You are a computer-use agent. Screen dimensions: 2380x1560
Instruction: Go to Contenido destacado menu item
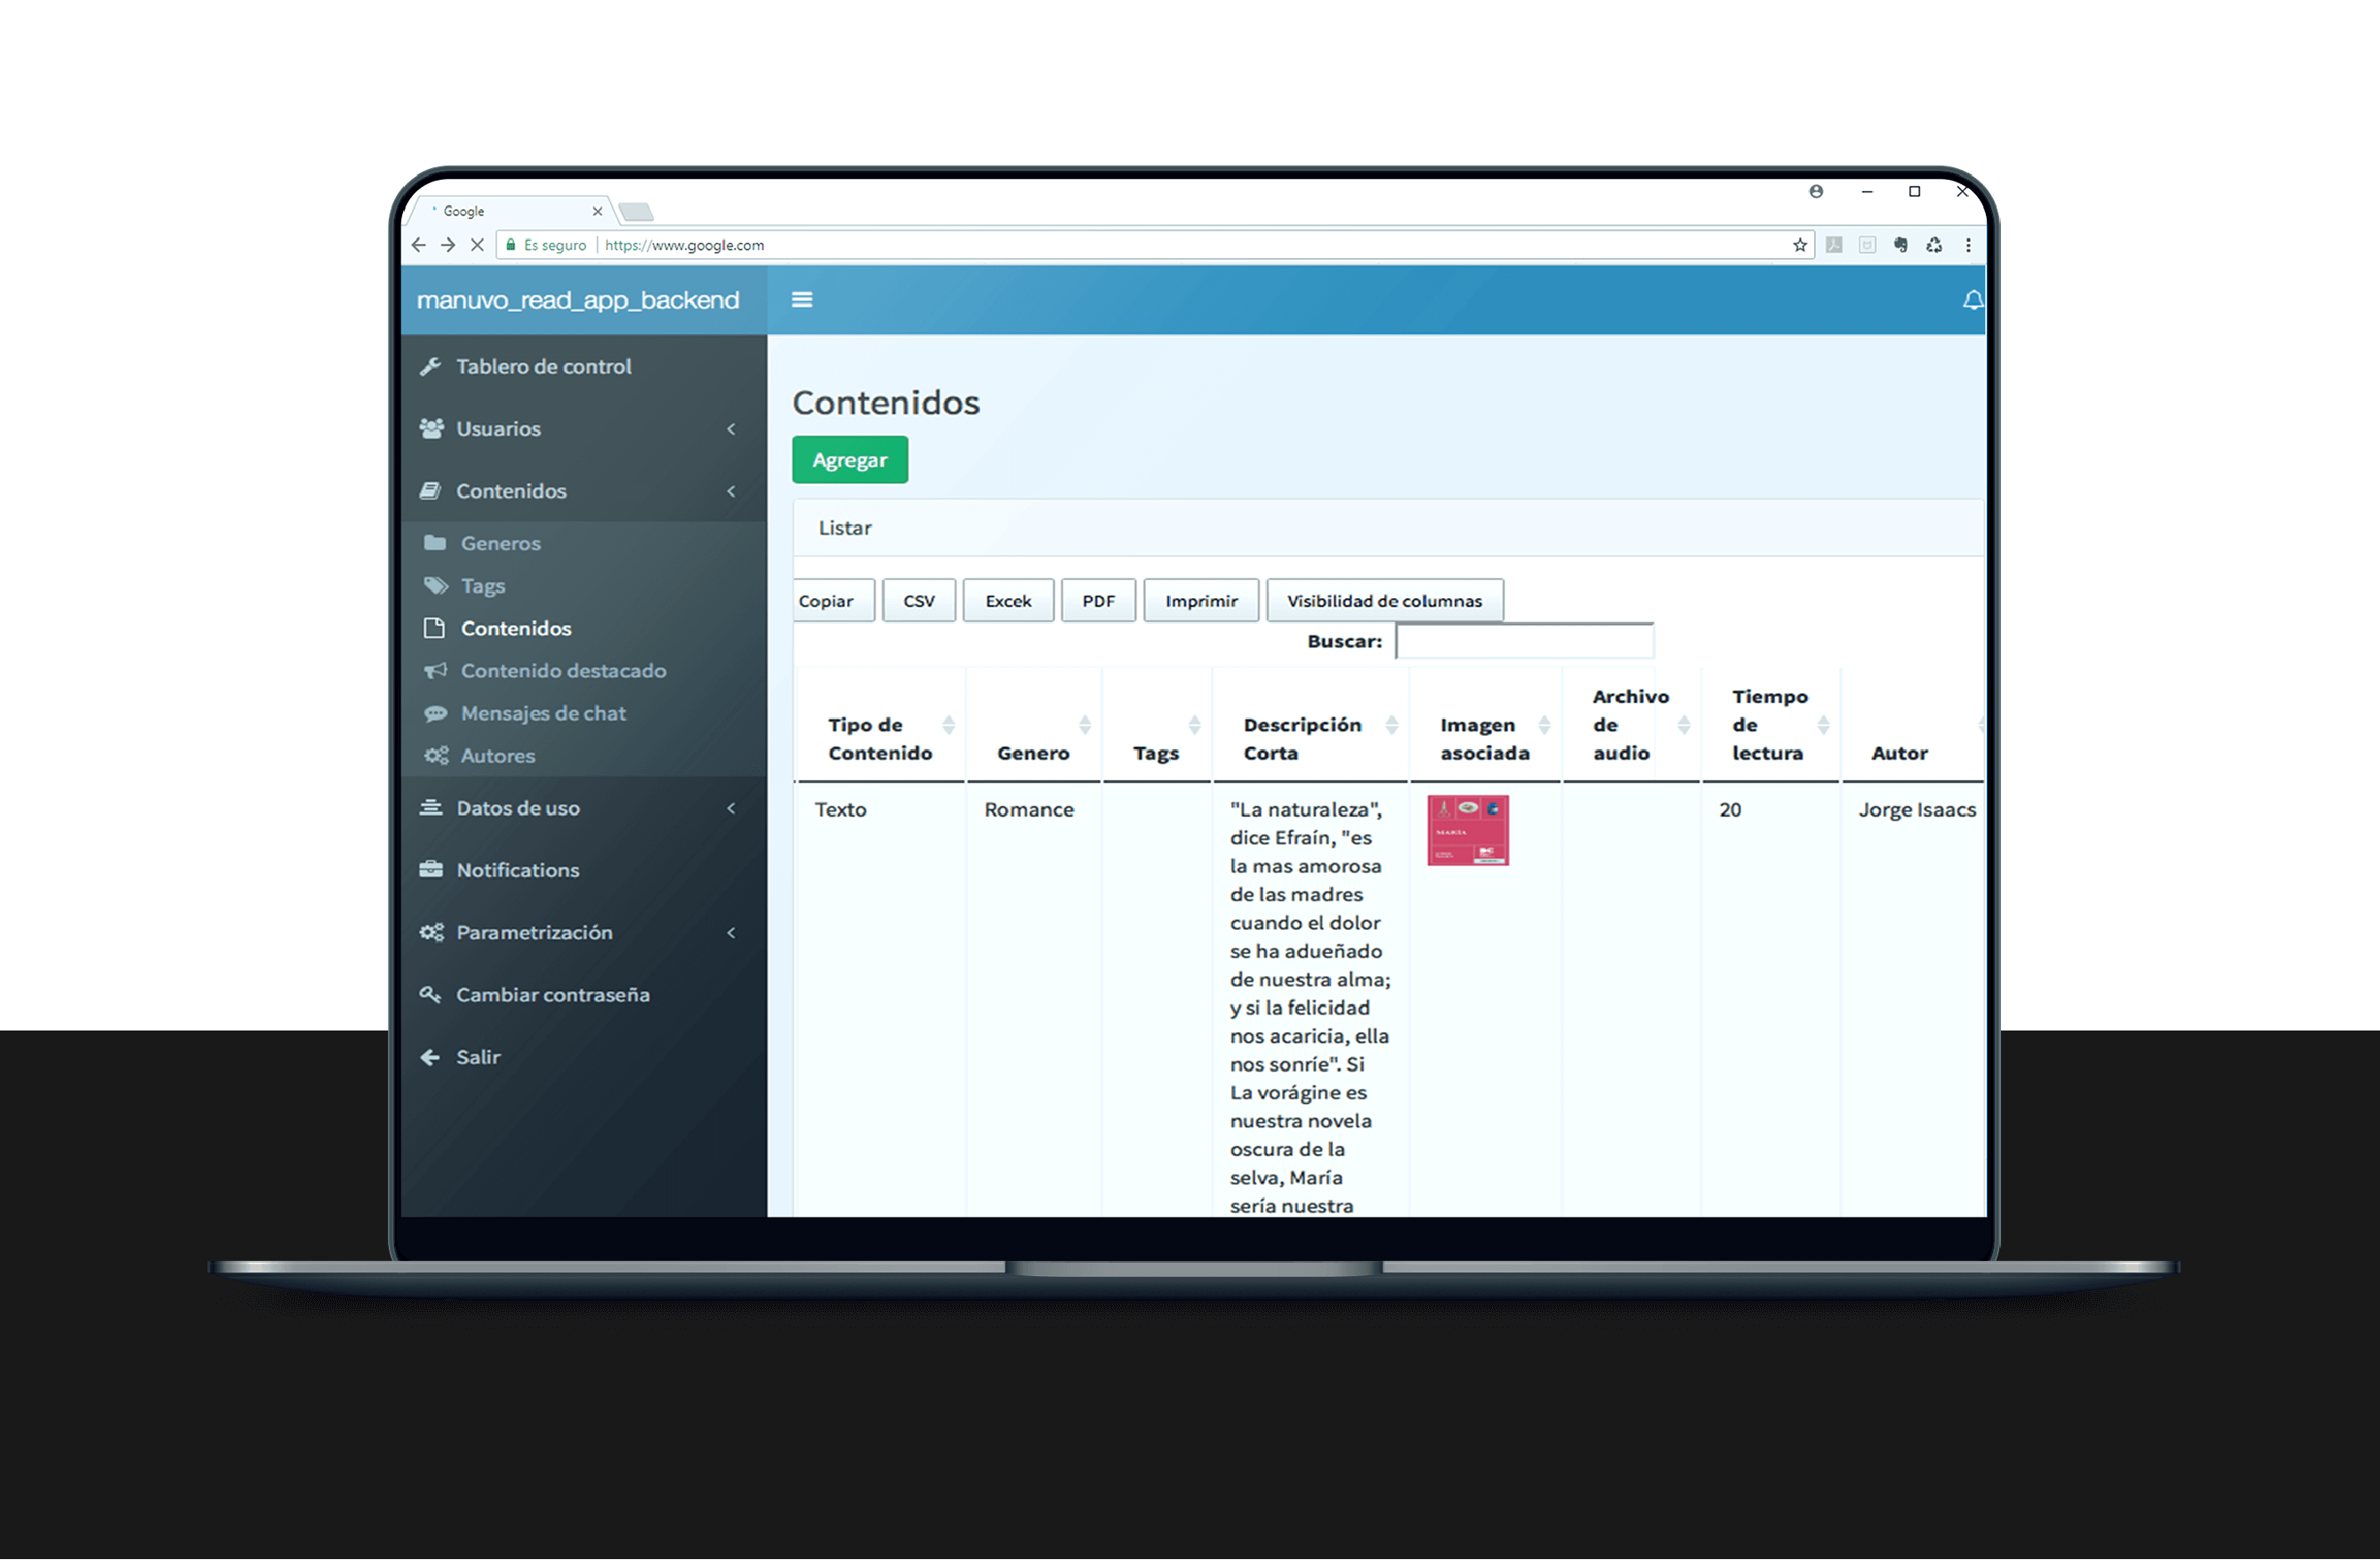563,671
